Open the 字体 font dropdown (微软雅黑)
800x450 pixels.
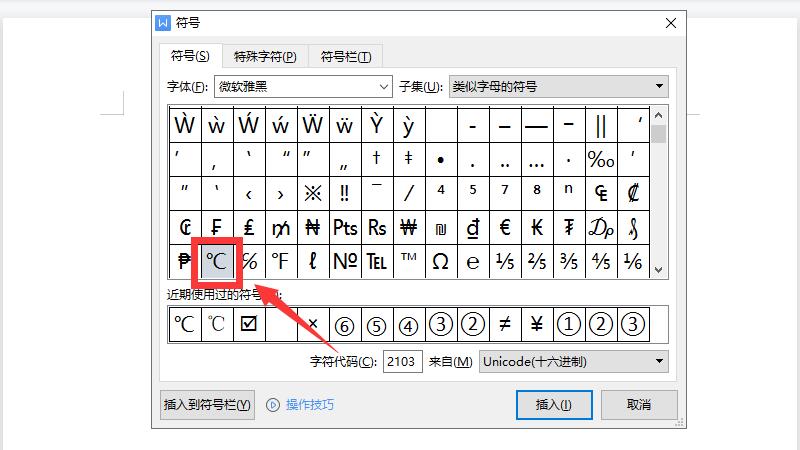(303, 87)
